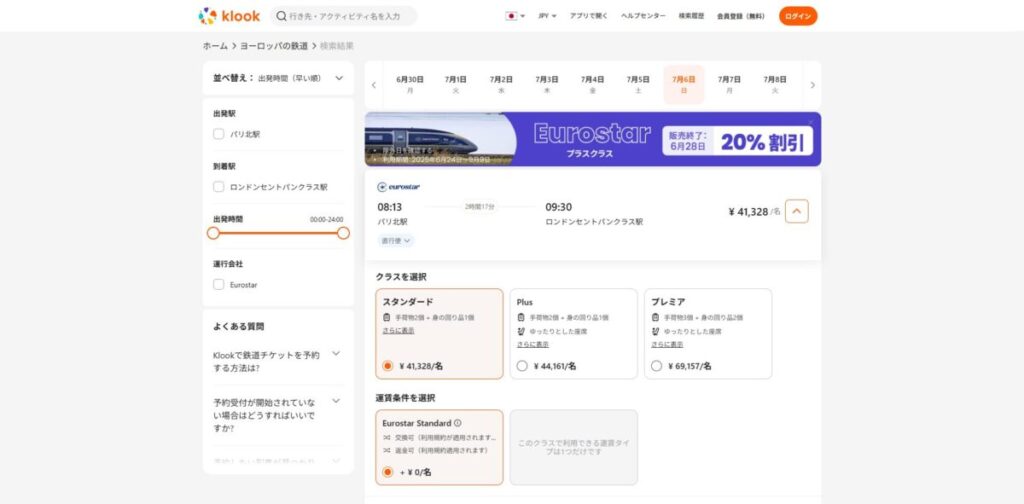Screen dimensions: 1024x504
Task: Click luggage icon in スタンダード card
Action: point(387,317)
